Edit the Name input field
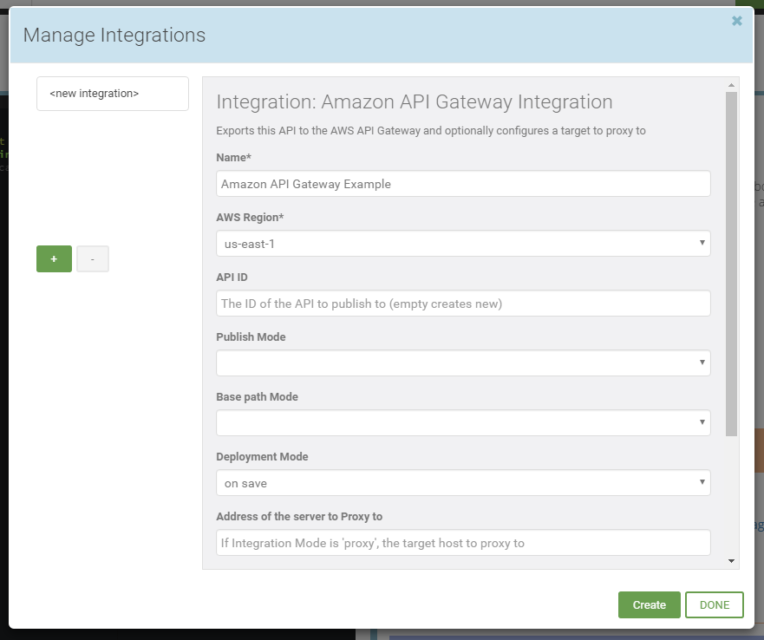Viewport: 764px width, 640px height. 463,184
